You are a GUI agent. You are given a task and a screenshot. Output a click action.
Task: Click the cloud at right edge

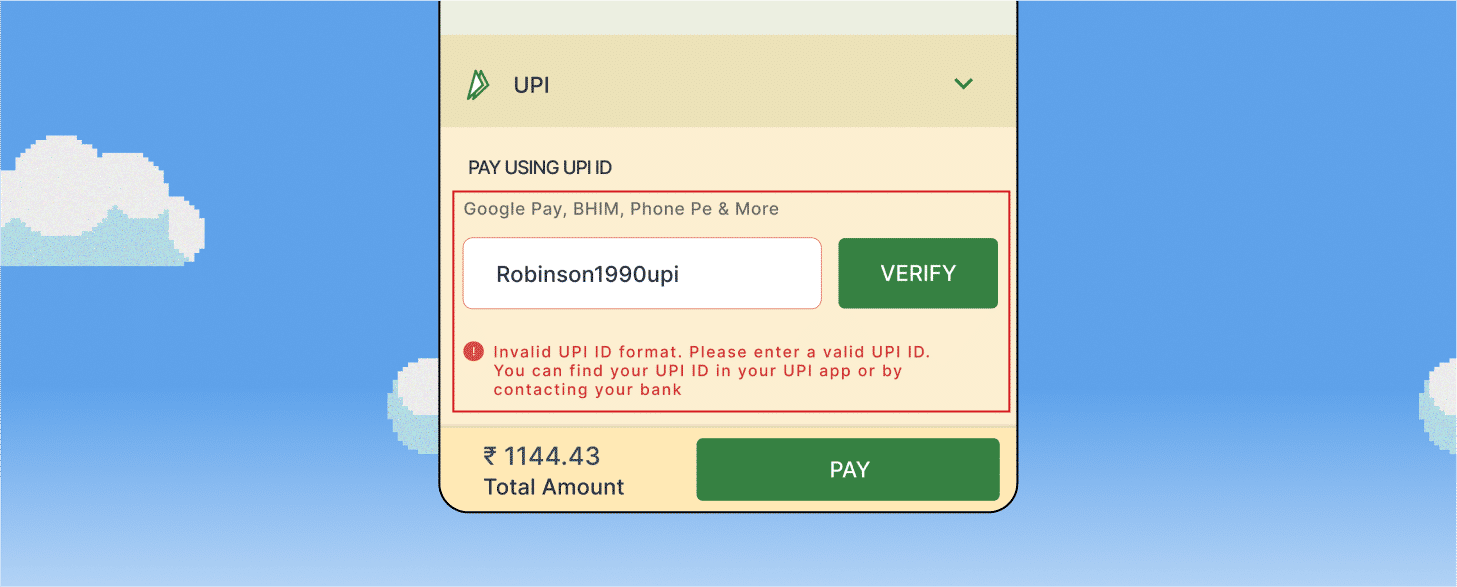pos(1438,404)
